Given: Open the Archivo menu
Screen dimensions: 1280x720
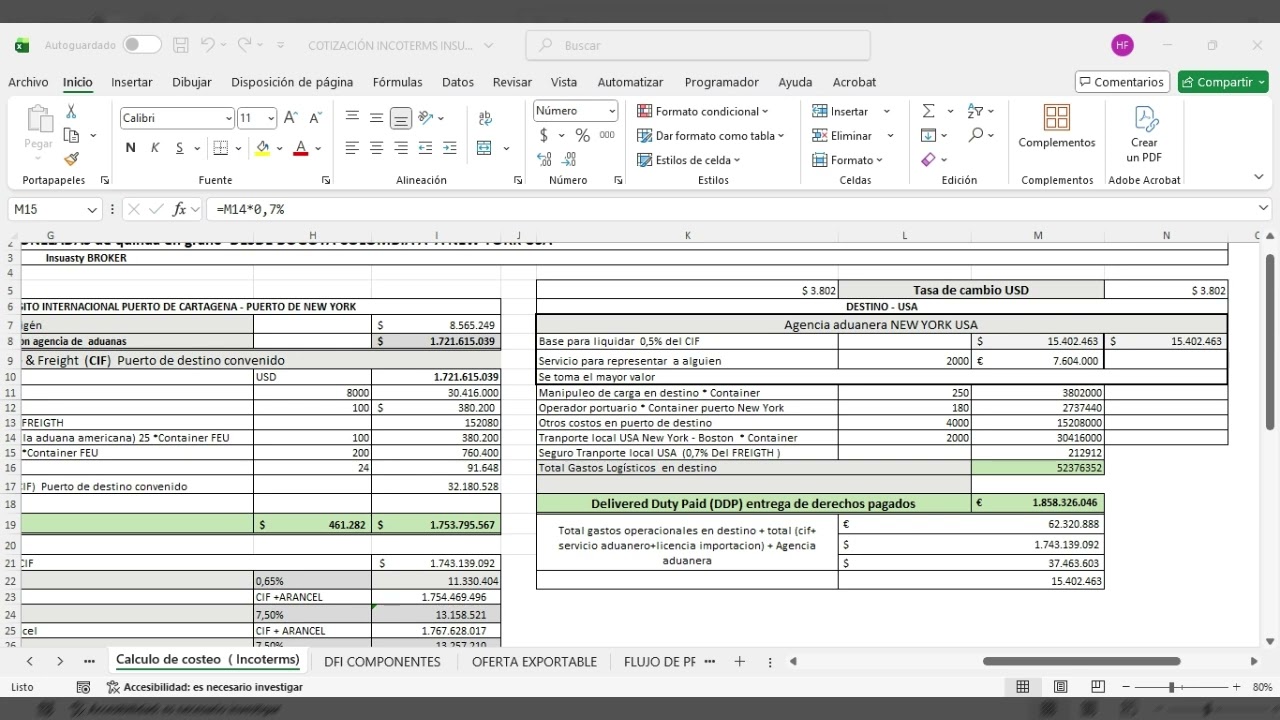Looking at the screenshot, I should 28,82.
